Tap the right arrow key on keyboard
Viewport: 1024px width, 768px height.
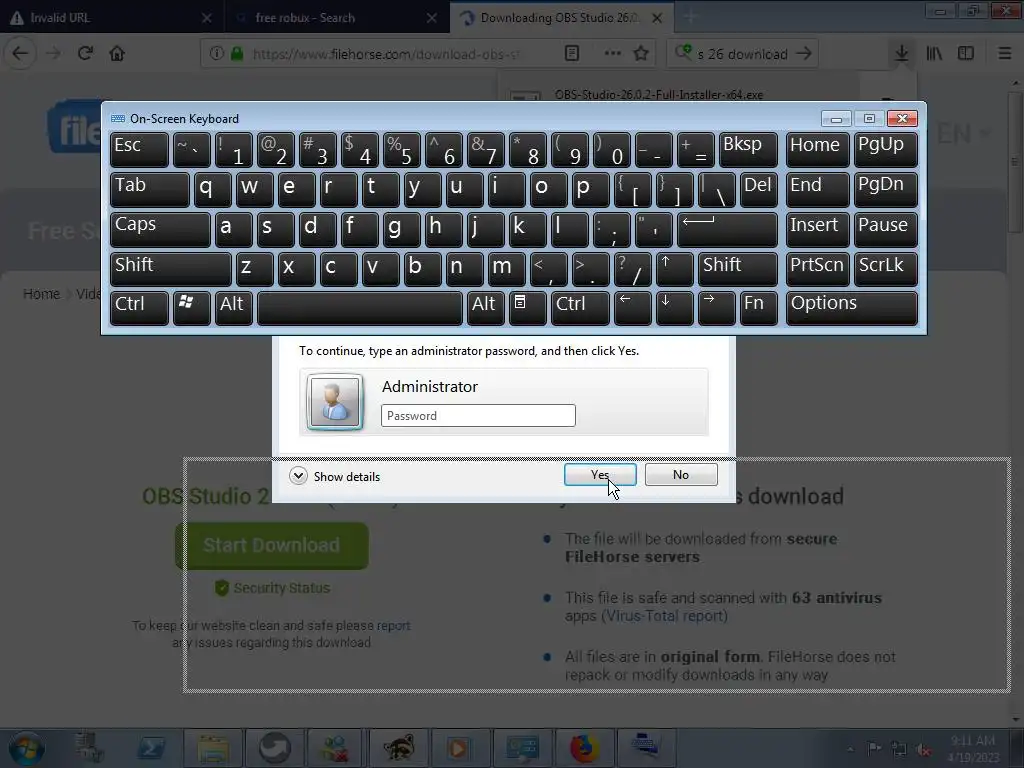[716, 308]
